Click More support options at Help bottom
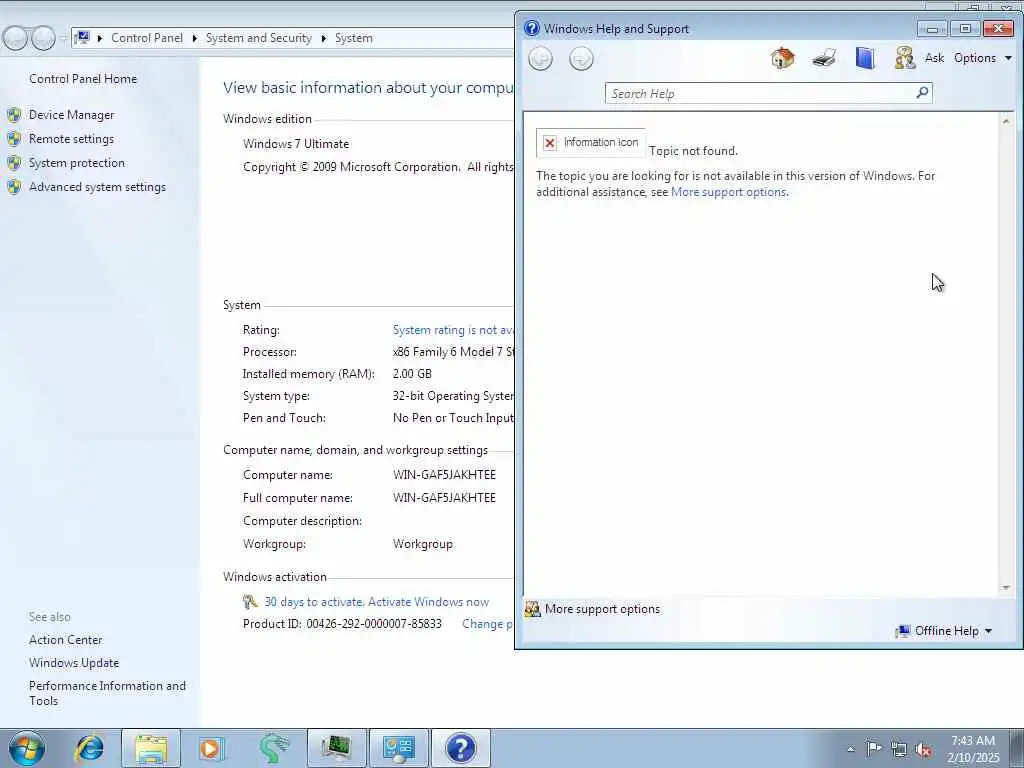 [x=602, y=609]
